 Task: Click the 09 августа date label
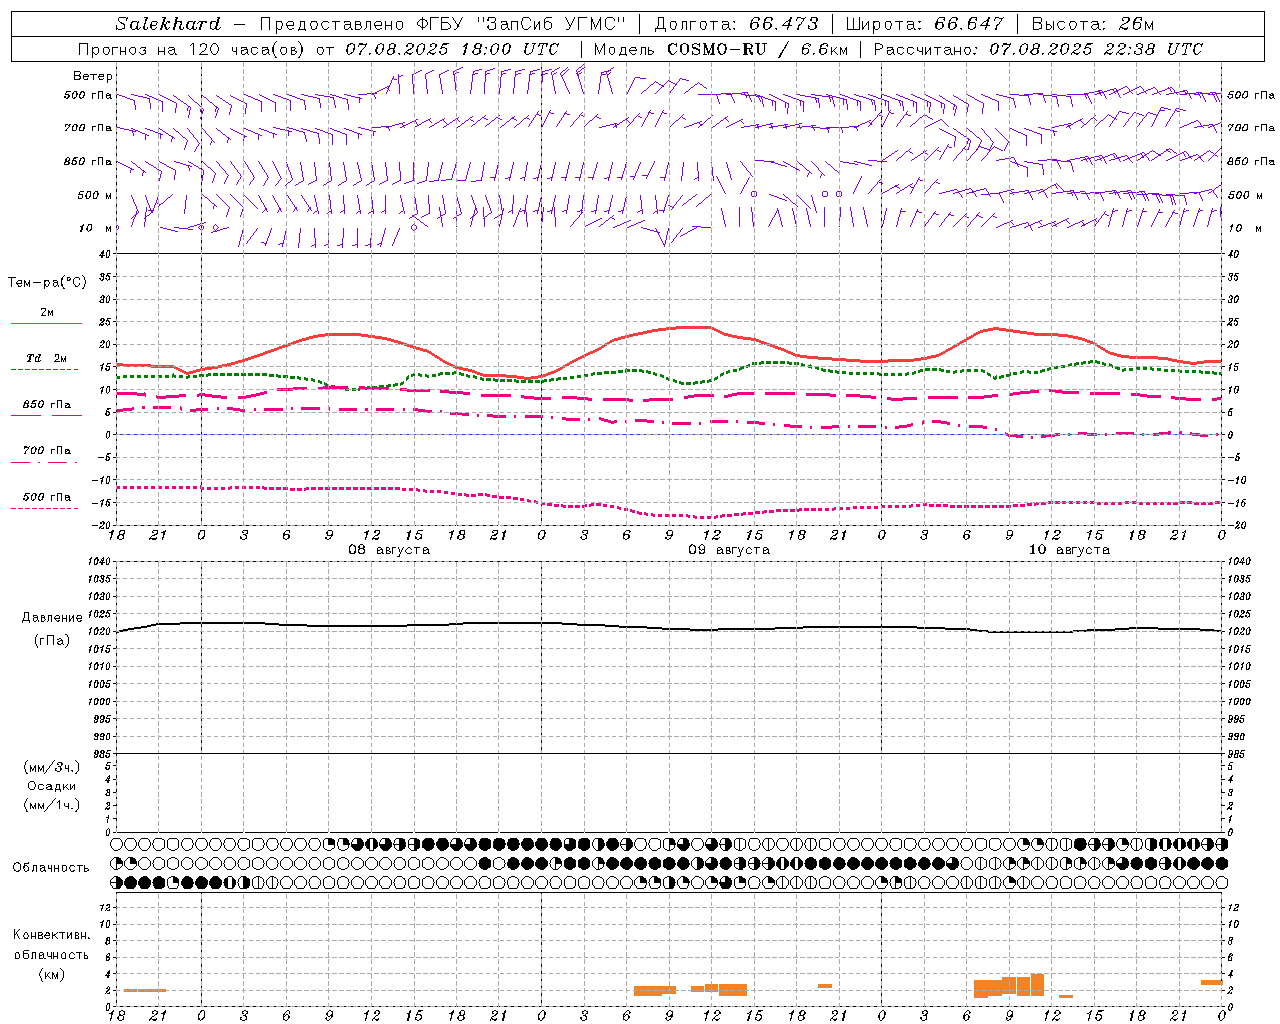click(729, 550)
